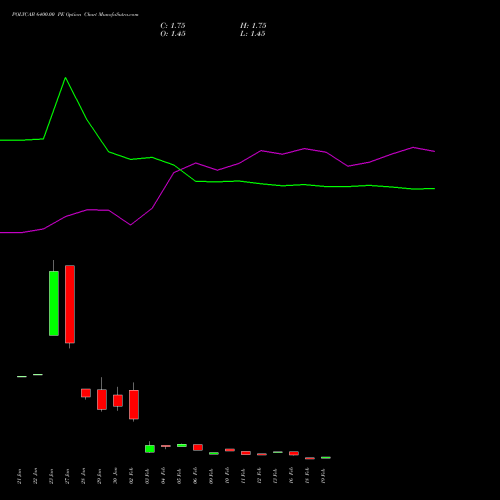The height and width of the screenshot is (500, 500).
Task: Select the red candle for 16 Feb
Action: [x=294, y=453]
